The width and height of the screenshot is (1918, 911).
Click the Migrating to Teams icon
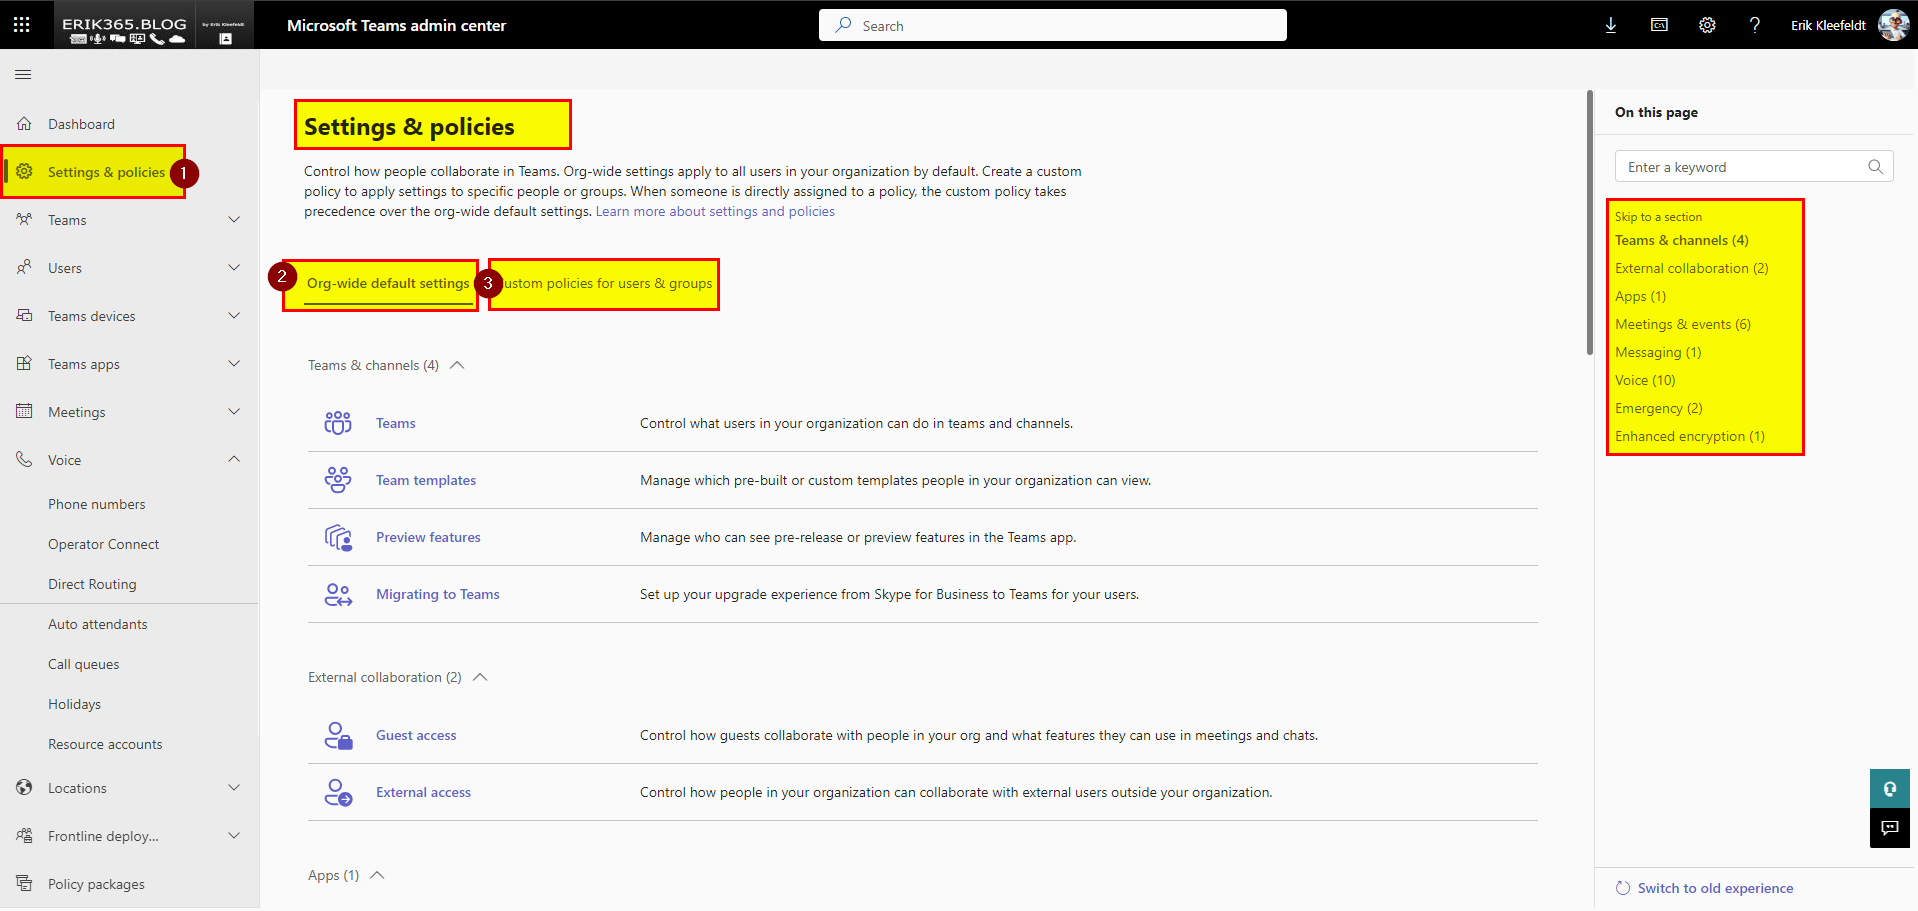tap(338, 595)
